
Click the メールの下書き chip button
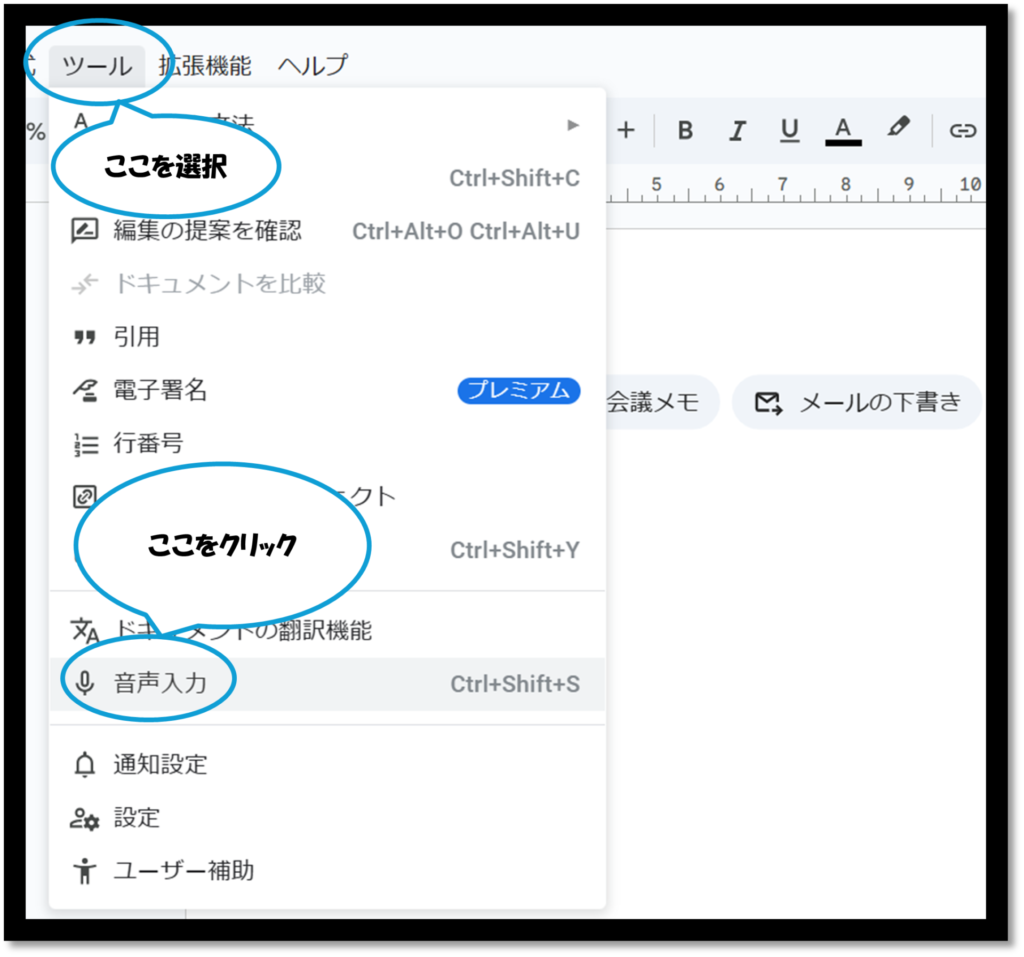(x=857, y=403)
